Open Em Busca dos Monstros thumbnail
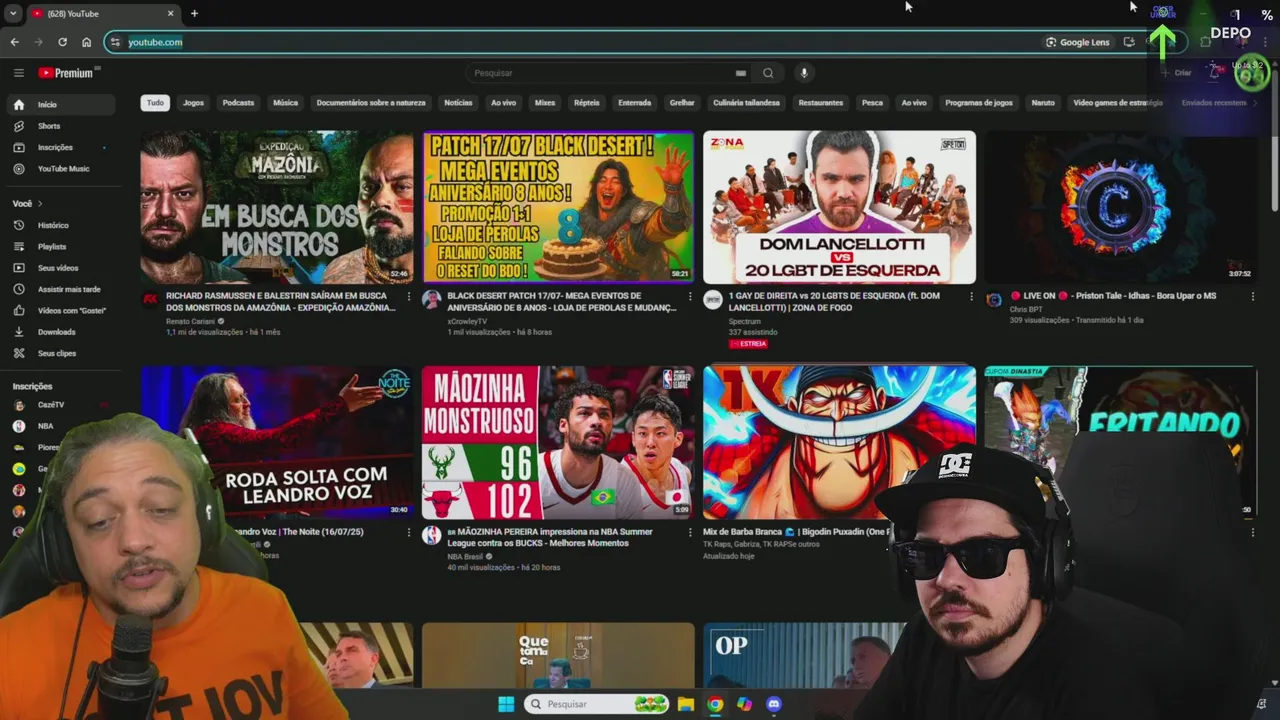 click(x=276, y=207)
